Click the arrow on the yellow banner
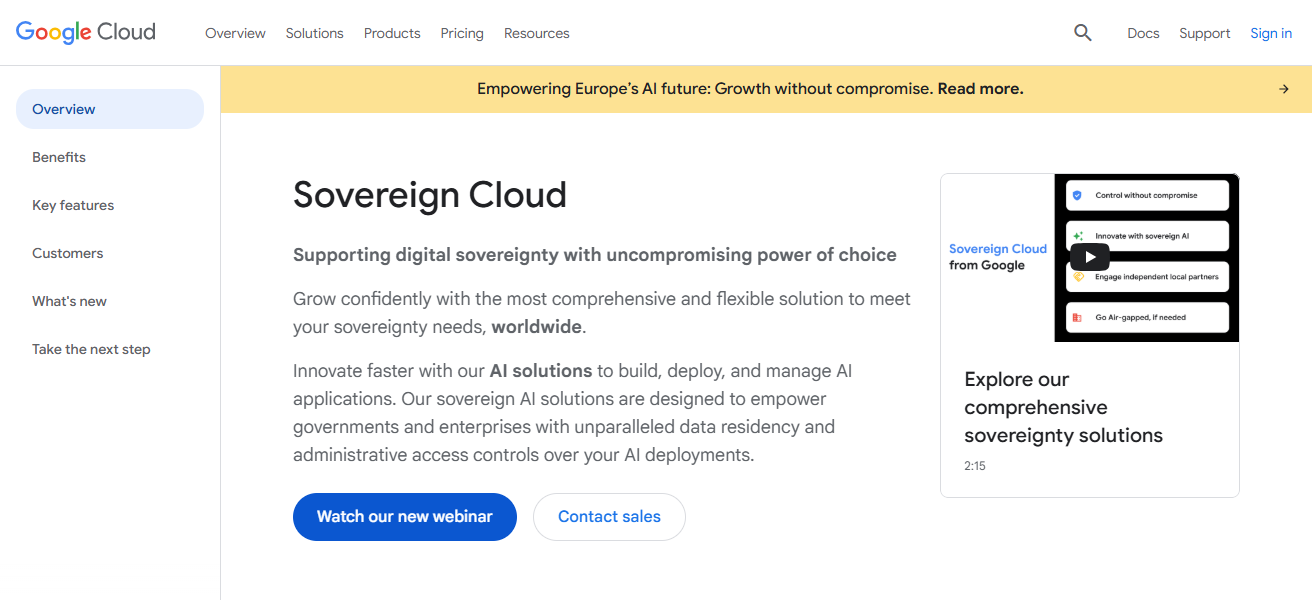The width and height of the screenshot is (1312, 600). [x=1283, y=88]
